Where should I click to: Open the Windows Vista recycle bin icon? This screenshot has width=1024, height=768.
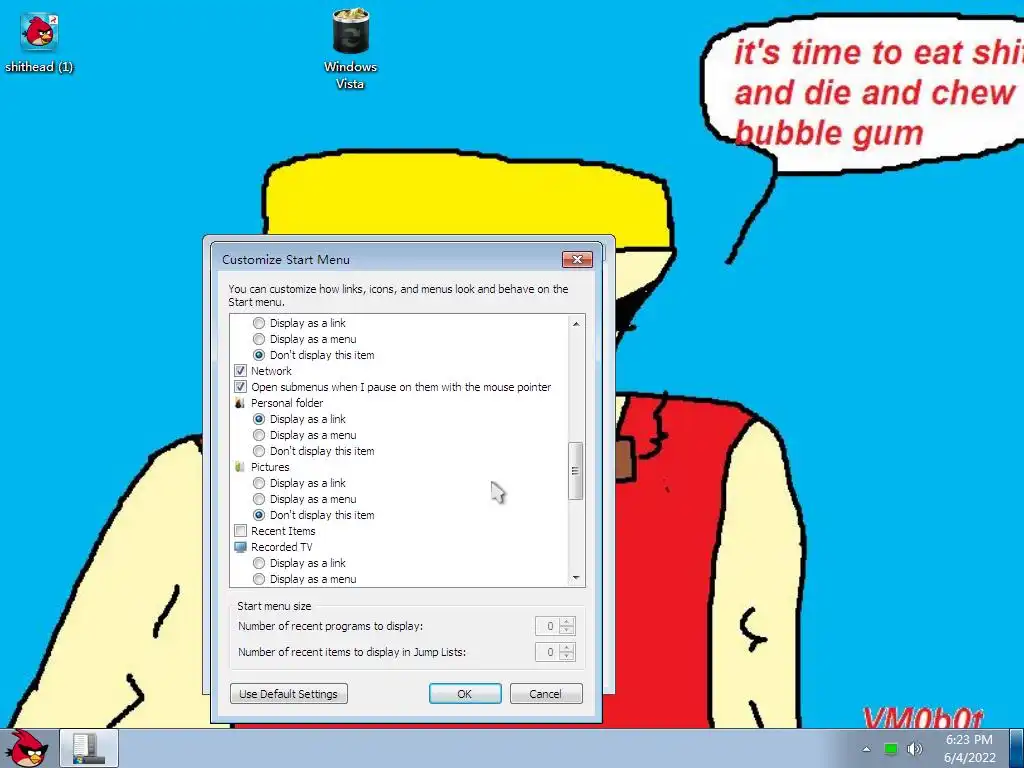[351, 49]
